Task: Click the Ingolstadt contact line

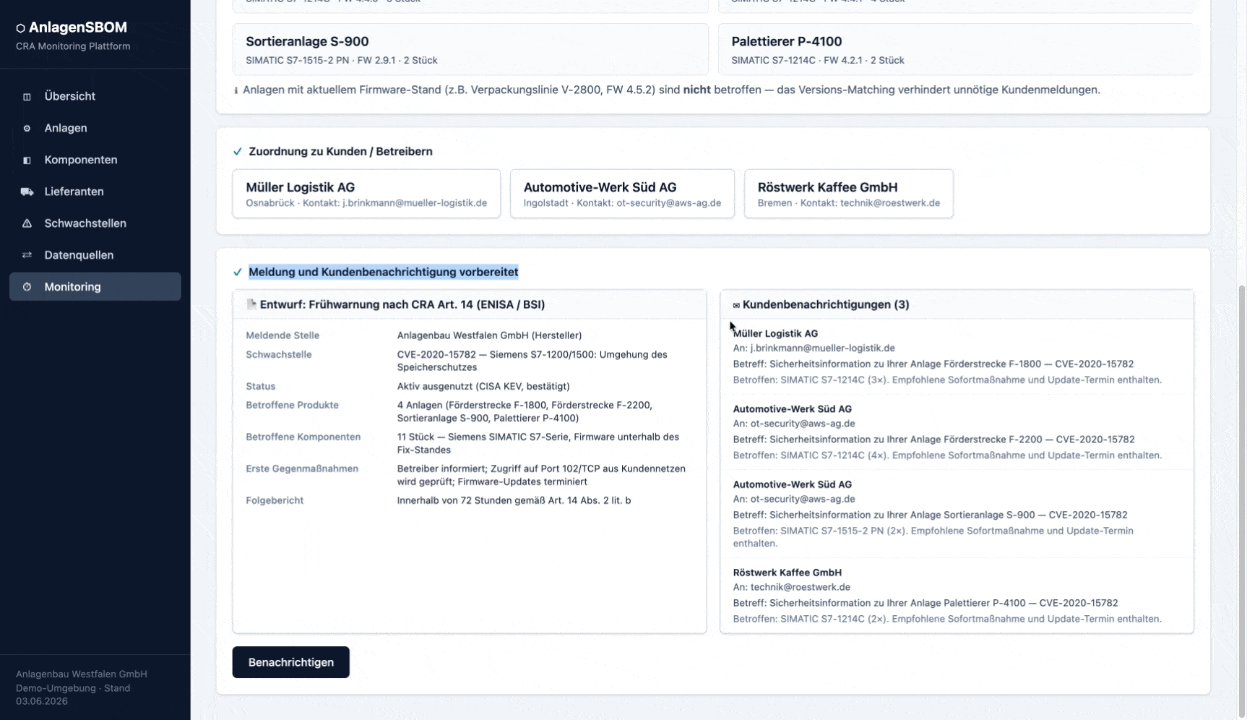Action: (x=622, y=203)
